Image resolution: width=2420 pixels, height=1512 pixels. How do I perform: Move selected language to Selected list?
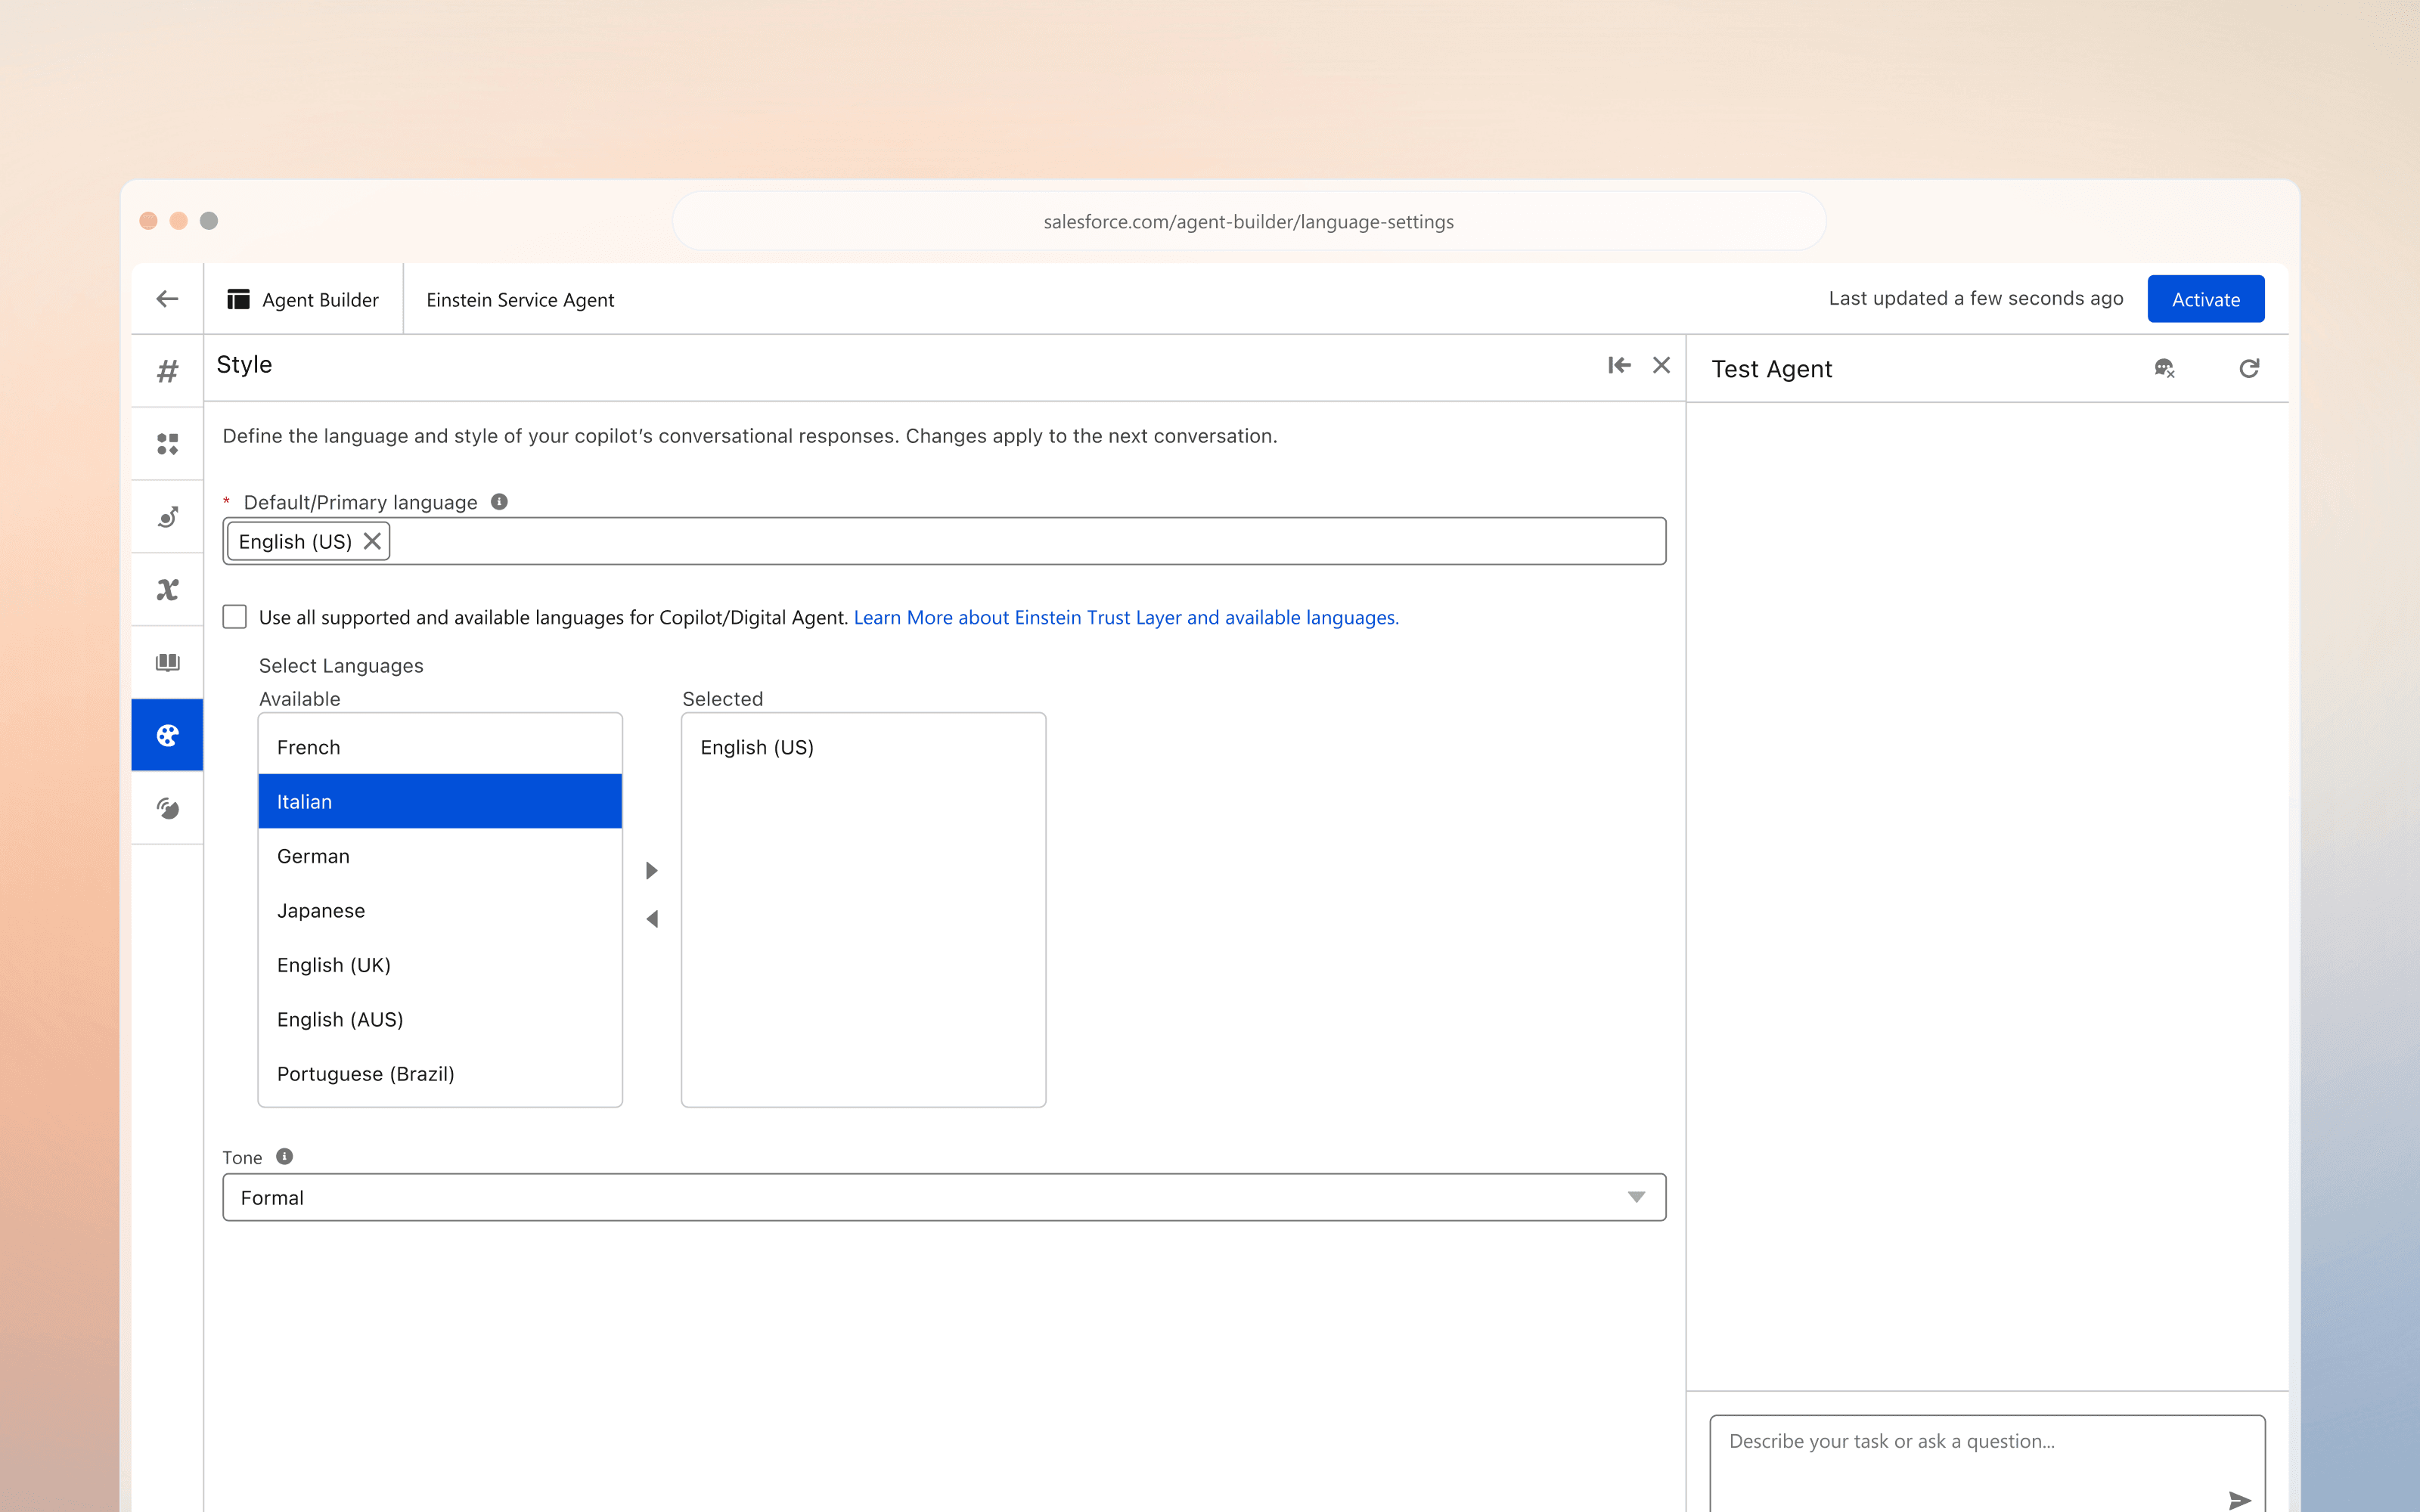pos(652,870)
